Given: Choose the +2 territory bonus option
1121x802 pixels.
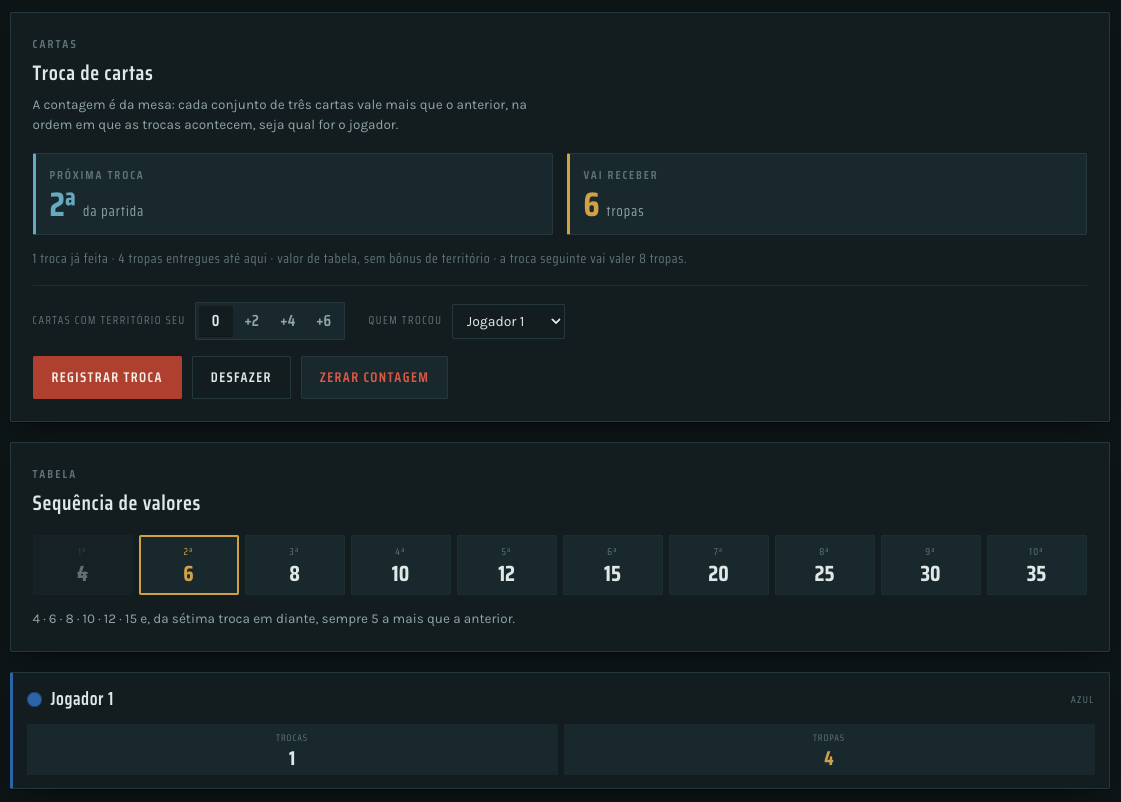Looking at the screenshot, I should (x=252, y=321).
